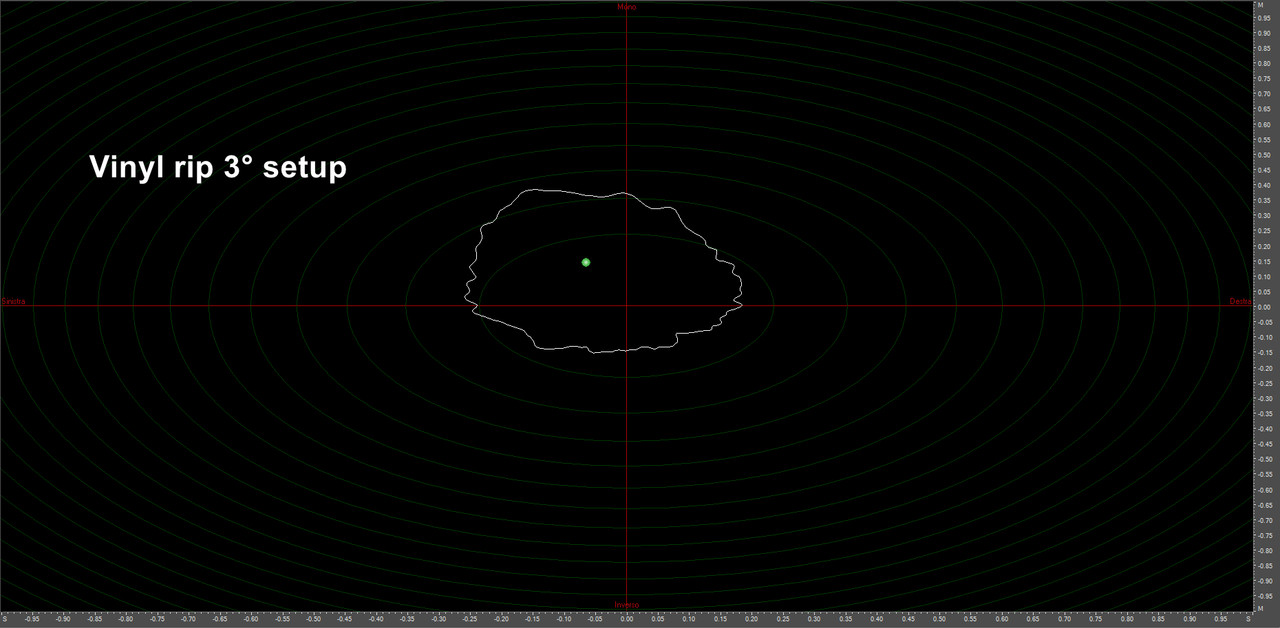Screen dimensions: 1280x628
Task: Click 0.00 on the bottom horizontal ruler
Action: tap(627, 620)
